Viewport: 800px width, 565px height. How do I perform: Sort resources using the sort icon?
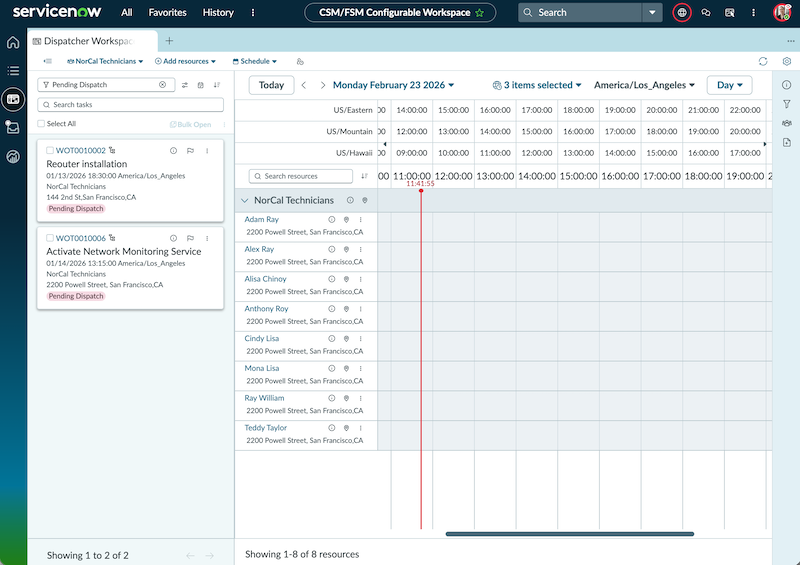[x=364, y=176]
